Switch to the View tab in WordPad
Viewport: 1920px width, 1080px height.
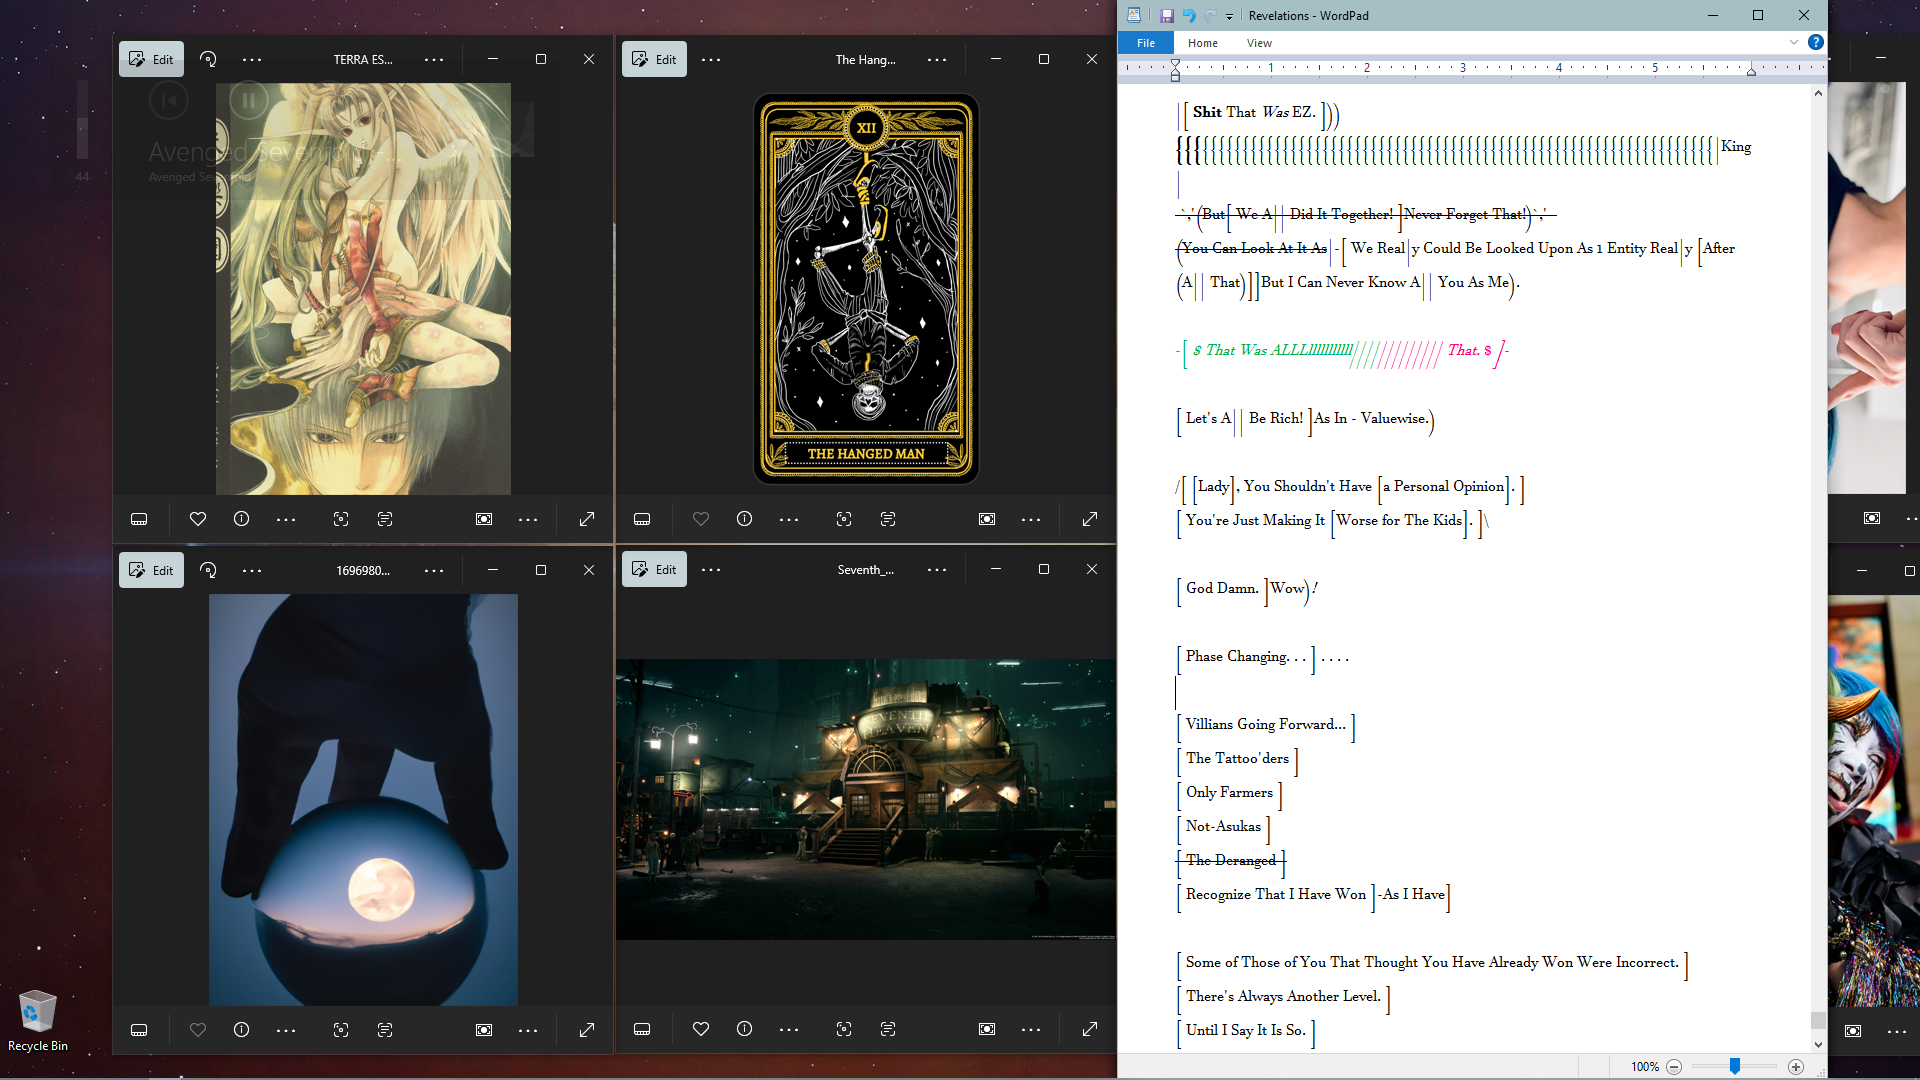click(x=1259, y=43)
